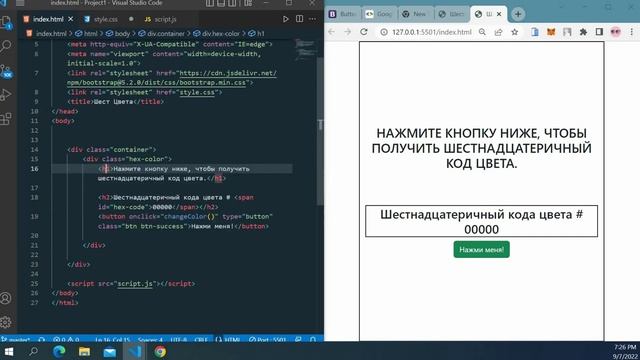Follow the script.js src link in the code
Viewport: 640px width, 360px height.
135,284
